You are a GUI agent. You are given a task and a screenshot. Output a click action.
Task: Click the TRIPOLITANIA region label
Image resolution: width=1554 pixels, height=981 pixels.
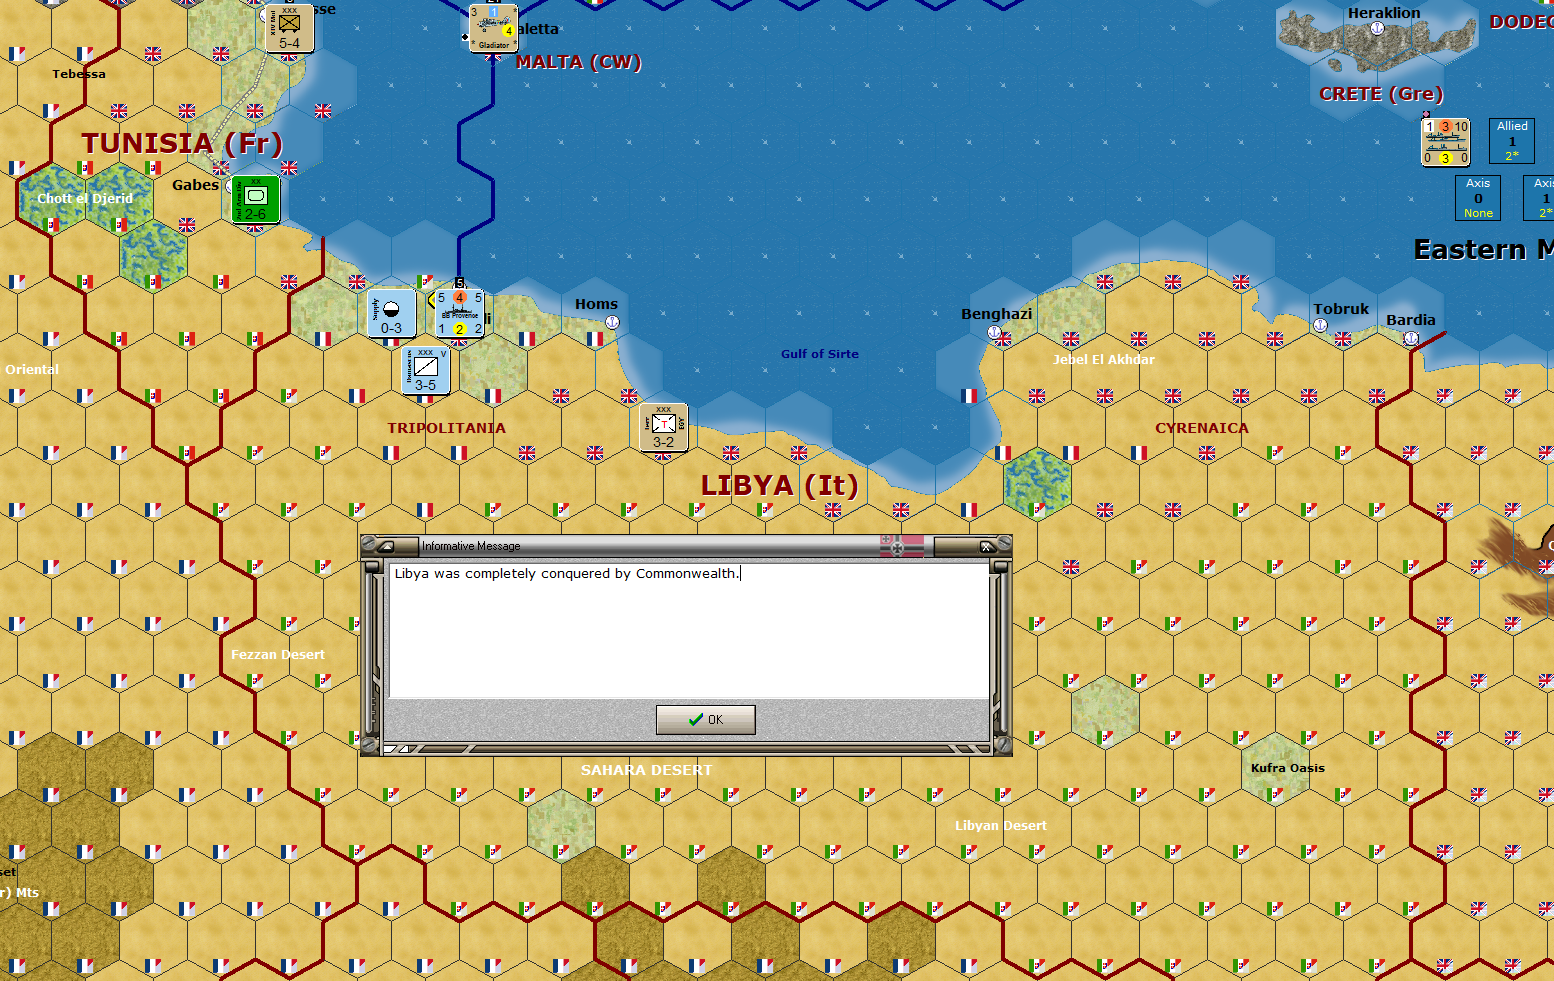pos(446,428)
